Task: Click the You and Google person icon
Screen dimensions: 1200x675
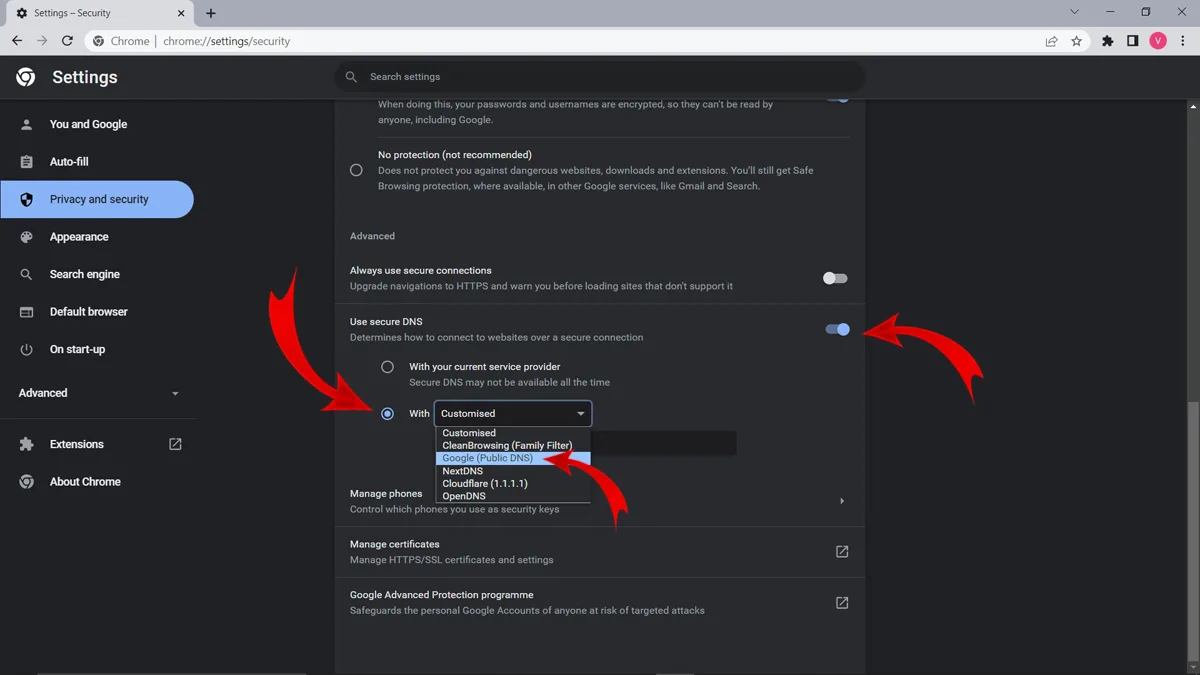Action: (x=27, y=124)
